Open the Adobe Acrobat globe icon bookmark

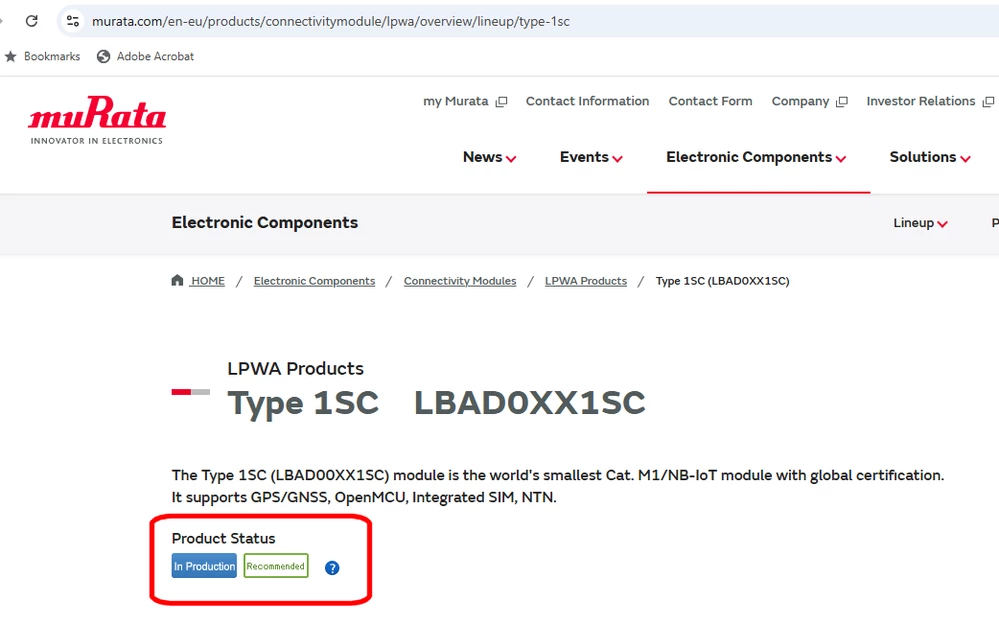tap(103, 56)
